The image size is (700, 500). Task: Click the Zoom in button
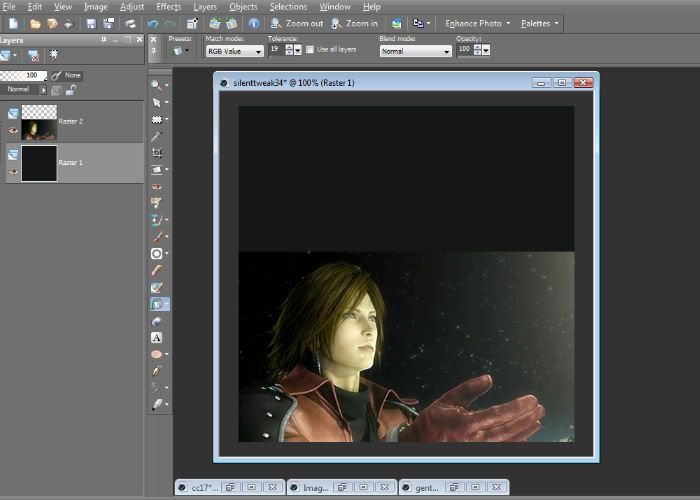pos(354,24)
